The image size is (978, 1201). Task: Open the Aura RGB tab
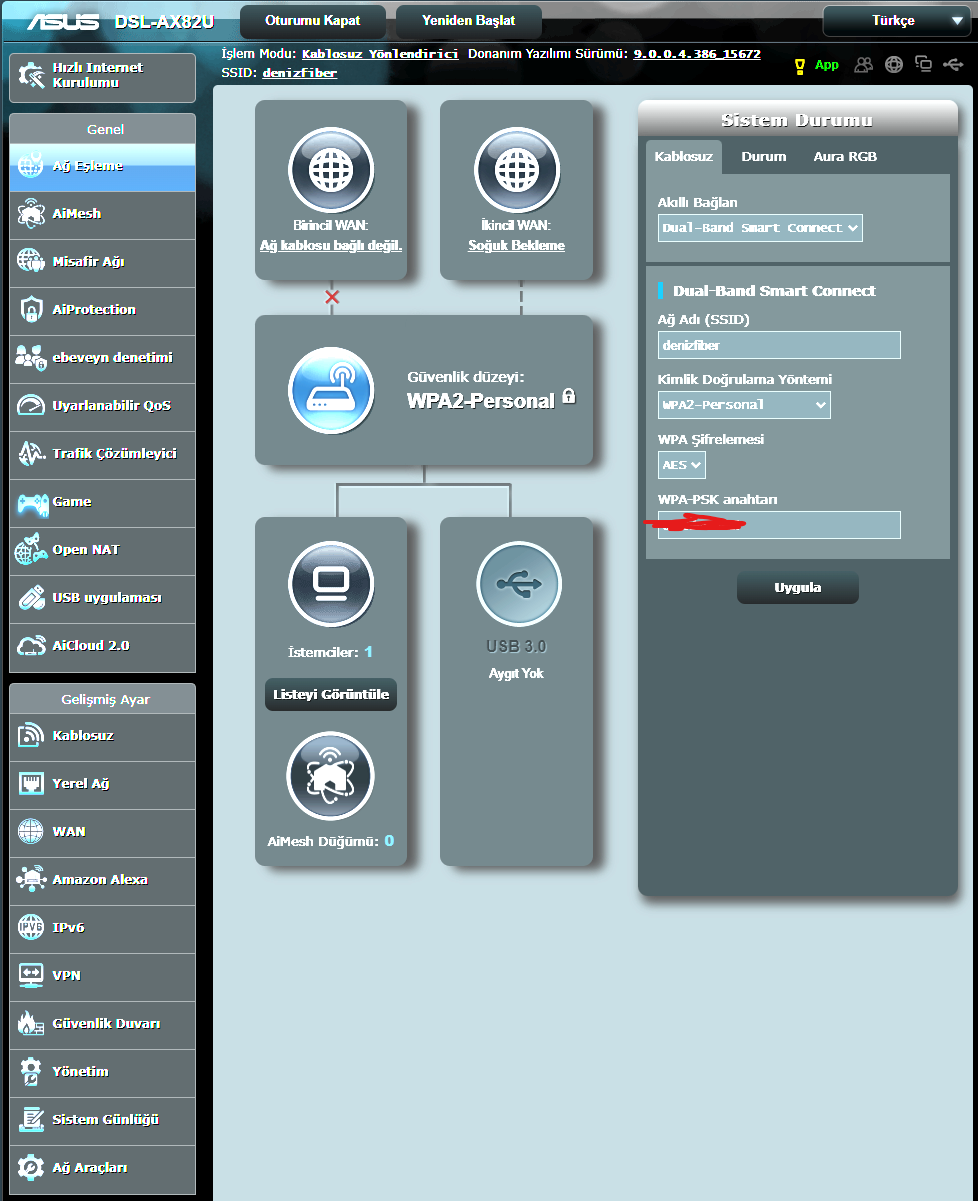coord(845,157)
